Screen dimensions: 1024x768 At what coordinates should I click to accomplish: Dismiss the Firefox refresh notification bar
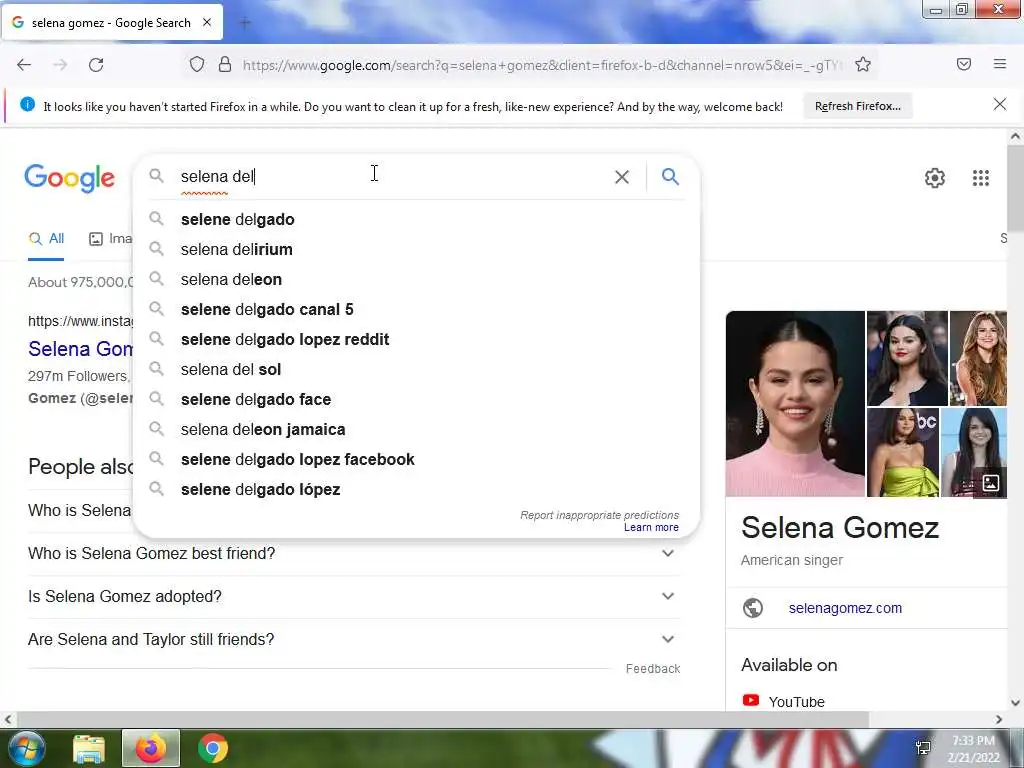(x=1000, y=104)
